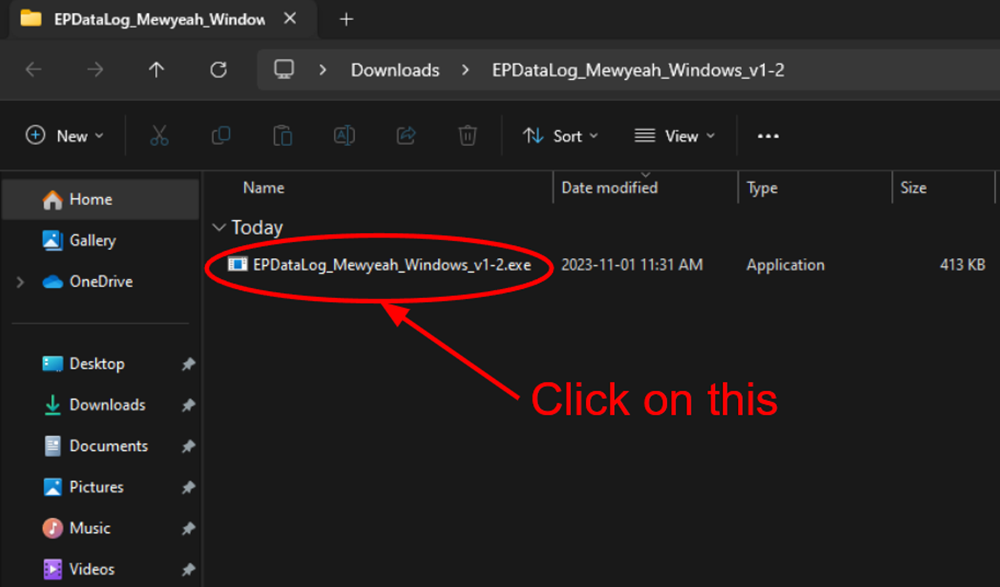Open the View options dropdown
The height and width of the screenshot is (587, 1000).
pos(675,136)
